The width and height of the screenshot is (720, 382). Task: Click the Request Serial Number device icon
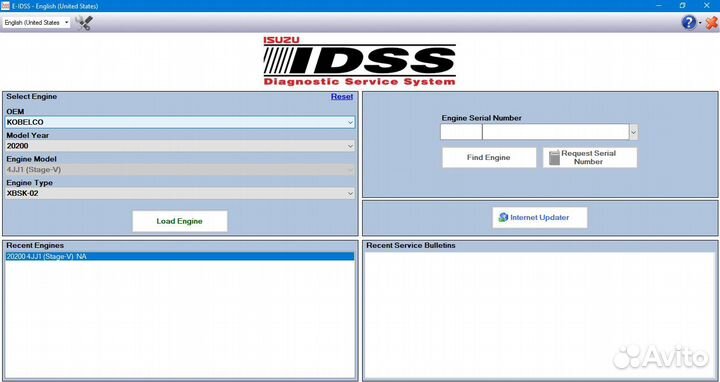(554, 157)
